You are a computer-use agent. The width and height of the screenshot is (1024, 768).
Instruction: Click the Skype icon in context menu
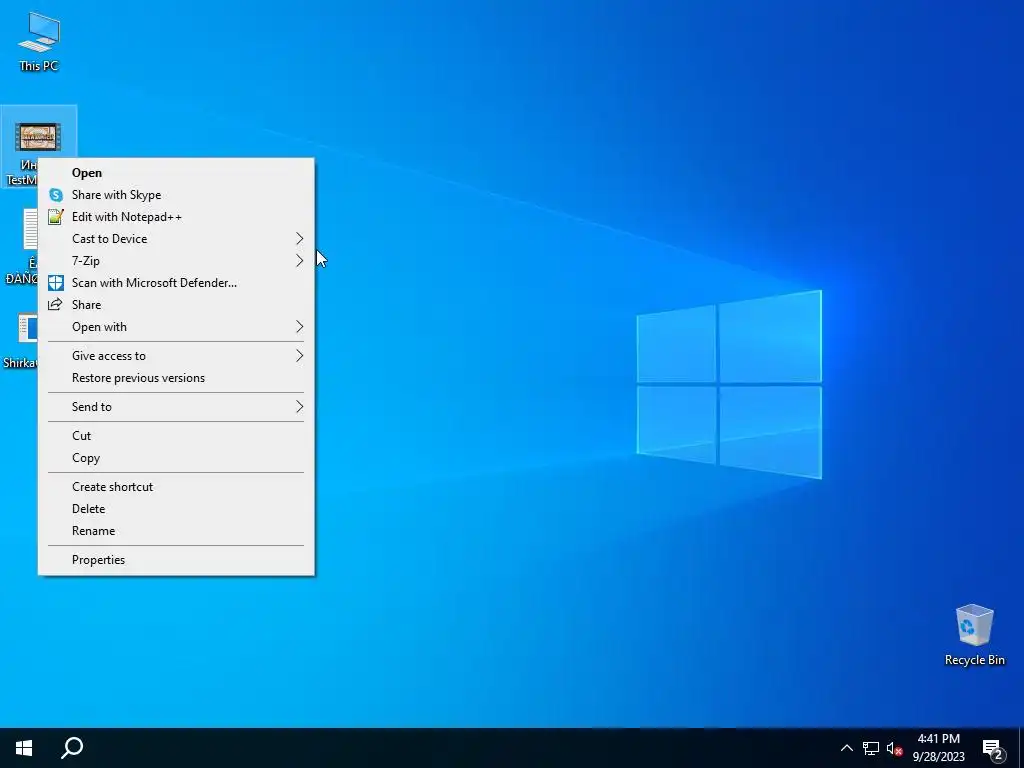(x=56, y=195)
